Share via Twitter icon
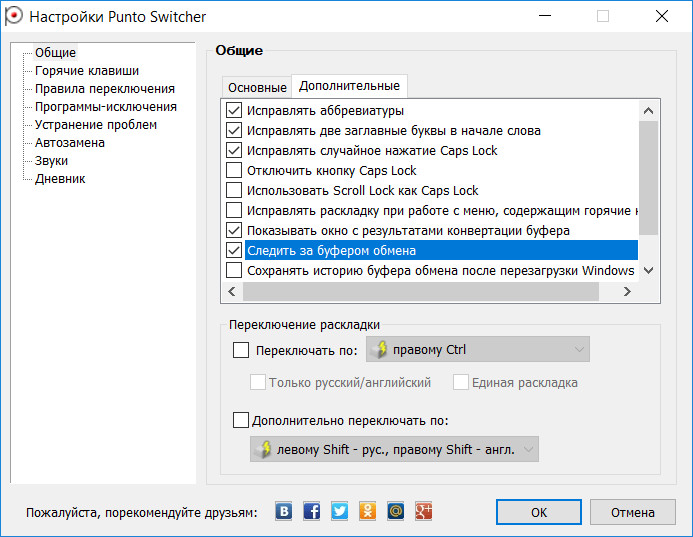693x537 pixels. tap(339, 512)
